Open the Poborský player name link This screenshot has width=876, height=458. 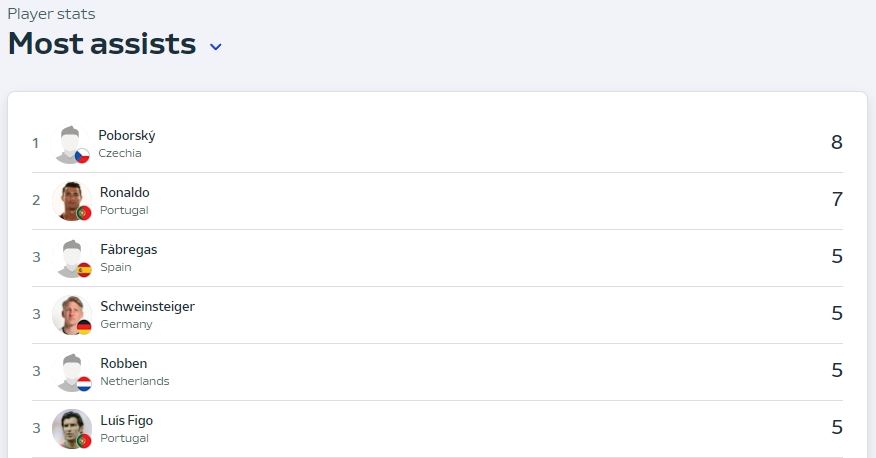click(127, 136)
